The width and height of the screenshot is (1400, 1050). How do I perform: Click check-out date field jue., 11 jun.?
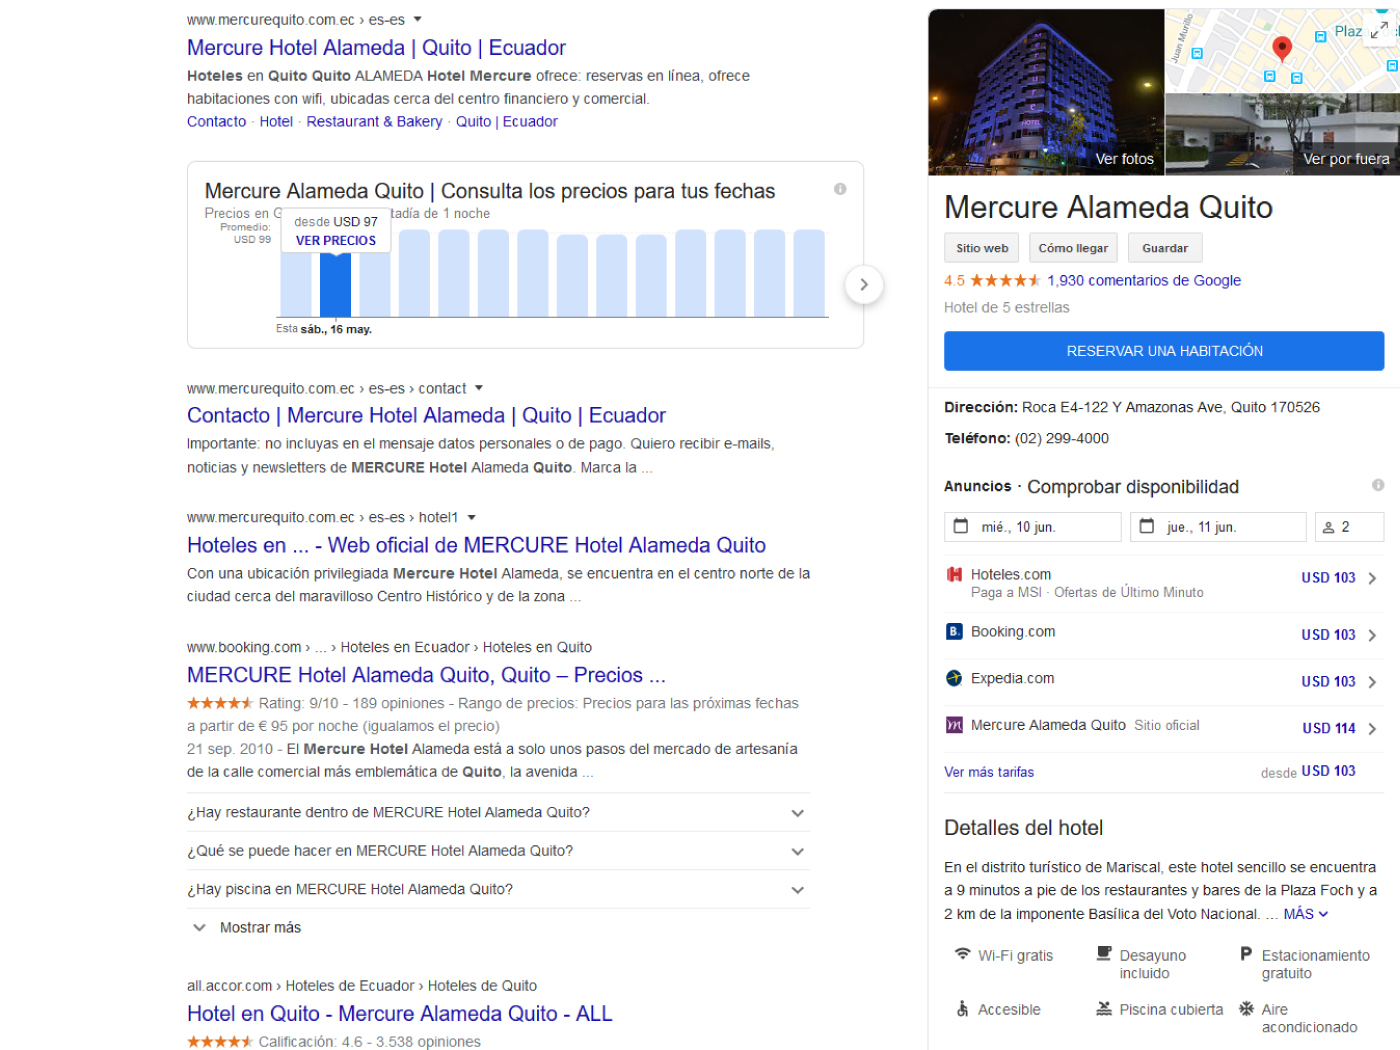(1218, 527)
